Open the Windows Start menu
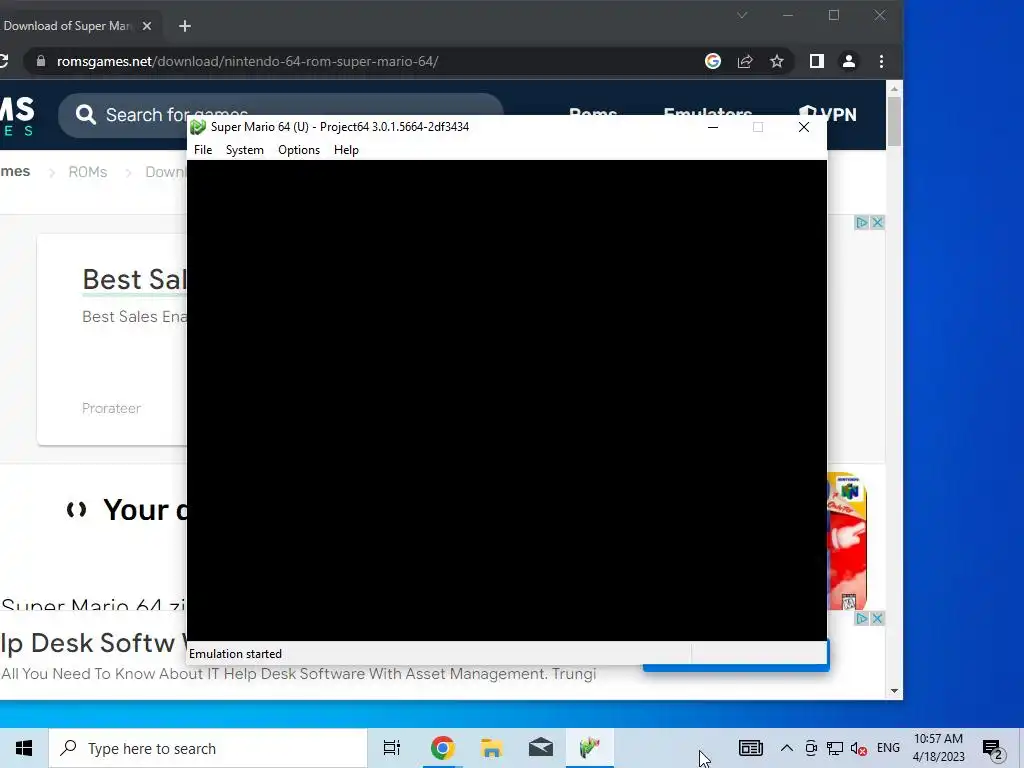The height and width of the screenshot is (768, 1024). 24,748
